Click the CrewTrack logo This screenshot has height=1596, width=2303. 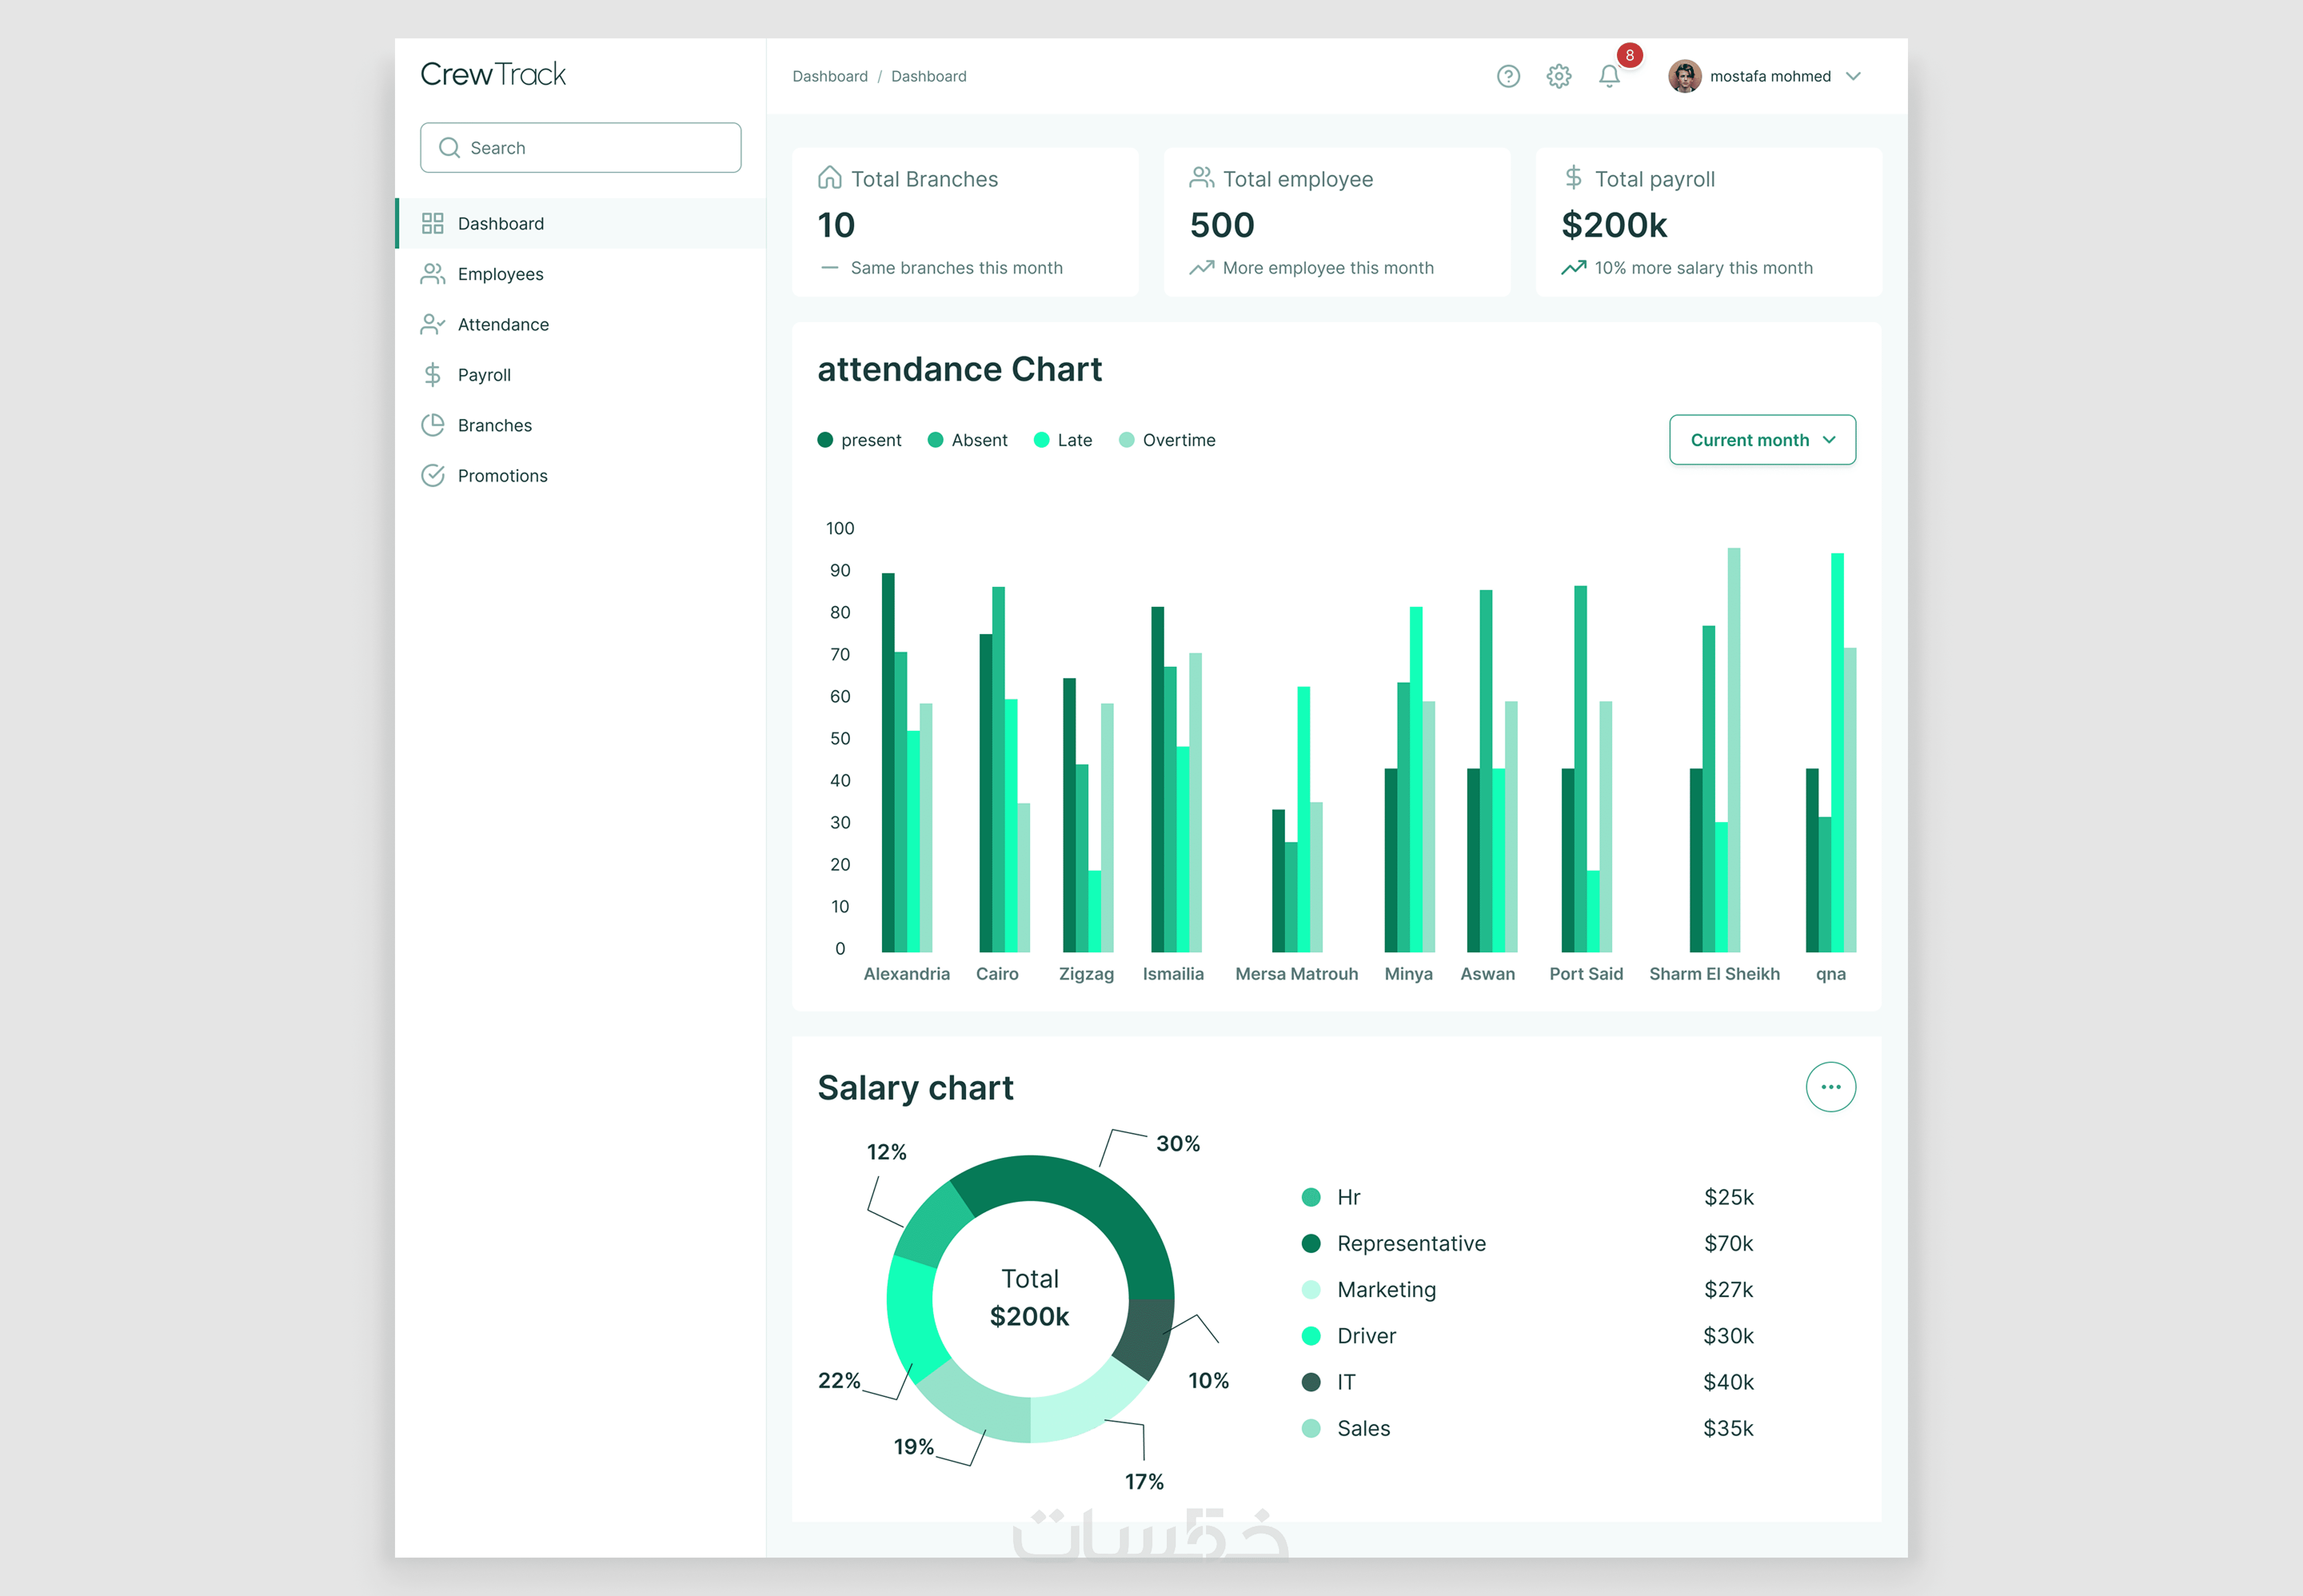tap(493, 74)
